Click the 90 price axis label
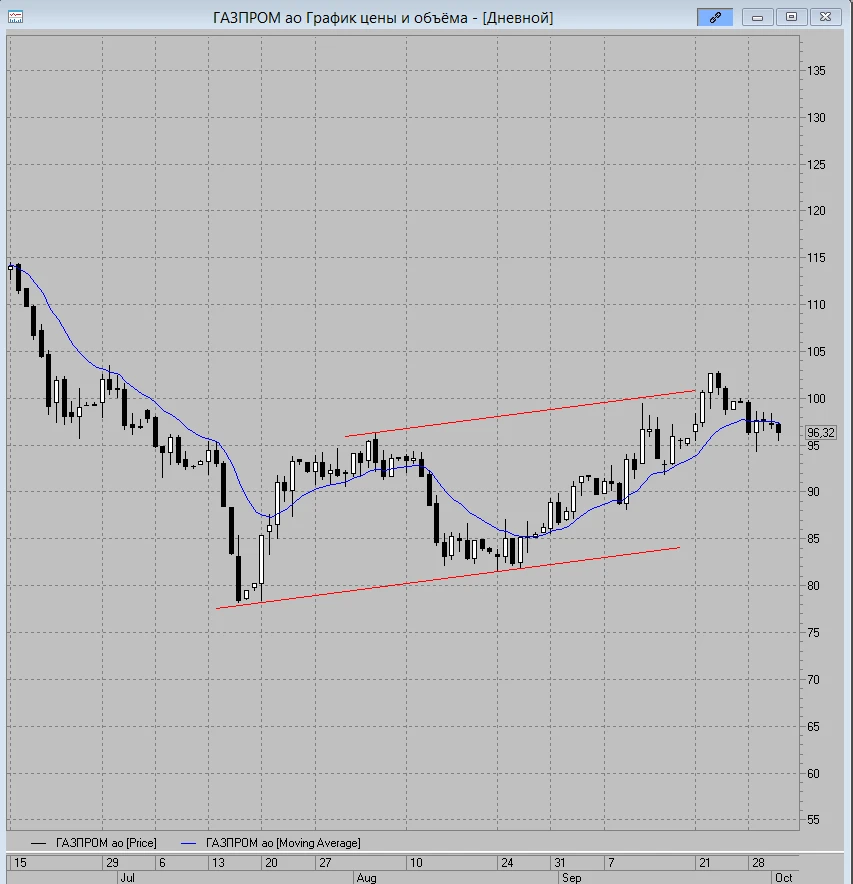This screenshot has width=853, height=884. click(813, 492)
